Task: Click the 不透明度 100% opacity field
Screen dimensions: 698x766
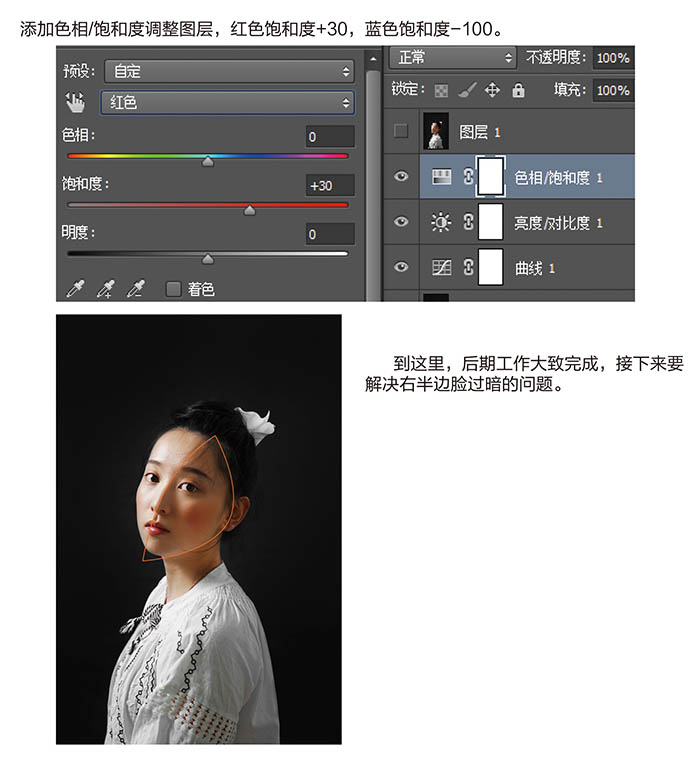Action: point(613,58)
